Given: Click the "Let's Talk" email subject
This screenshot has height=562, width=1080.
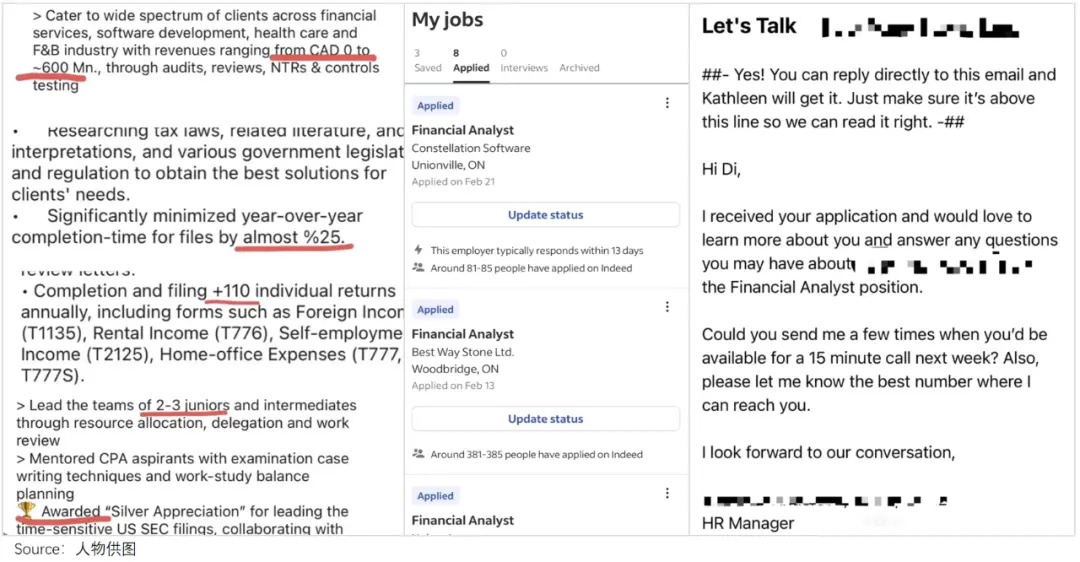Looking at the screenshot, I should 749,27.
